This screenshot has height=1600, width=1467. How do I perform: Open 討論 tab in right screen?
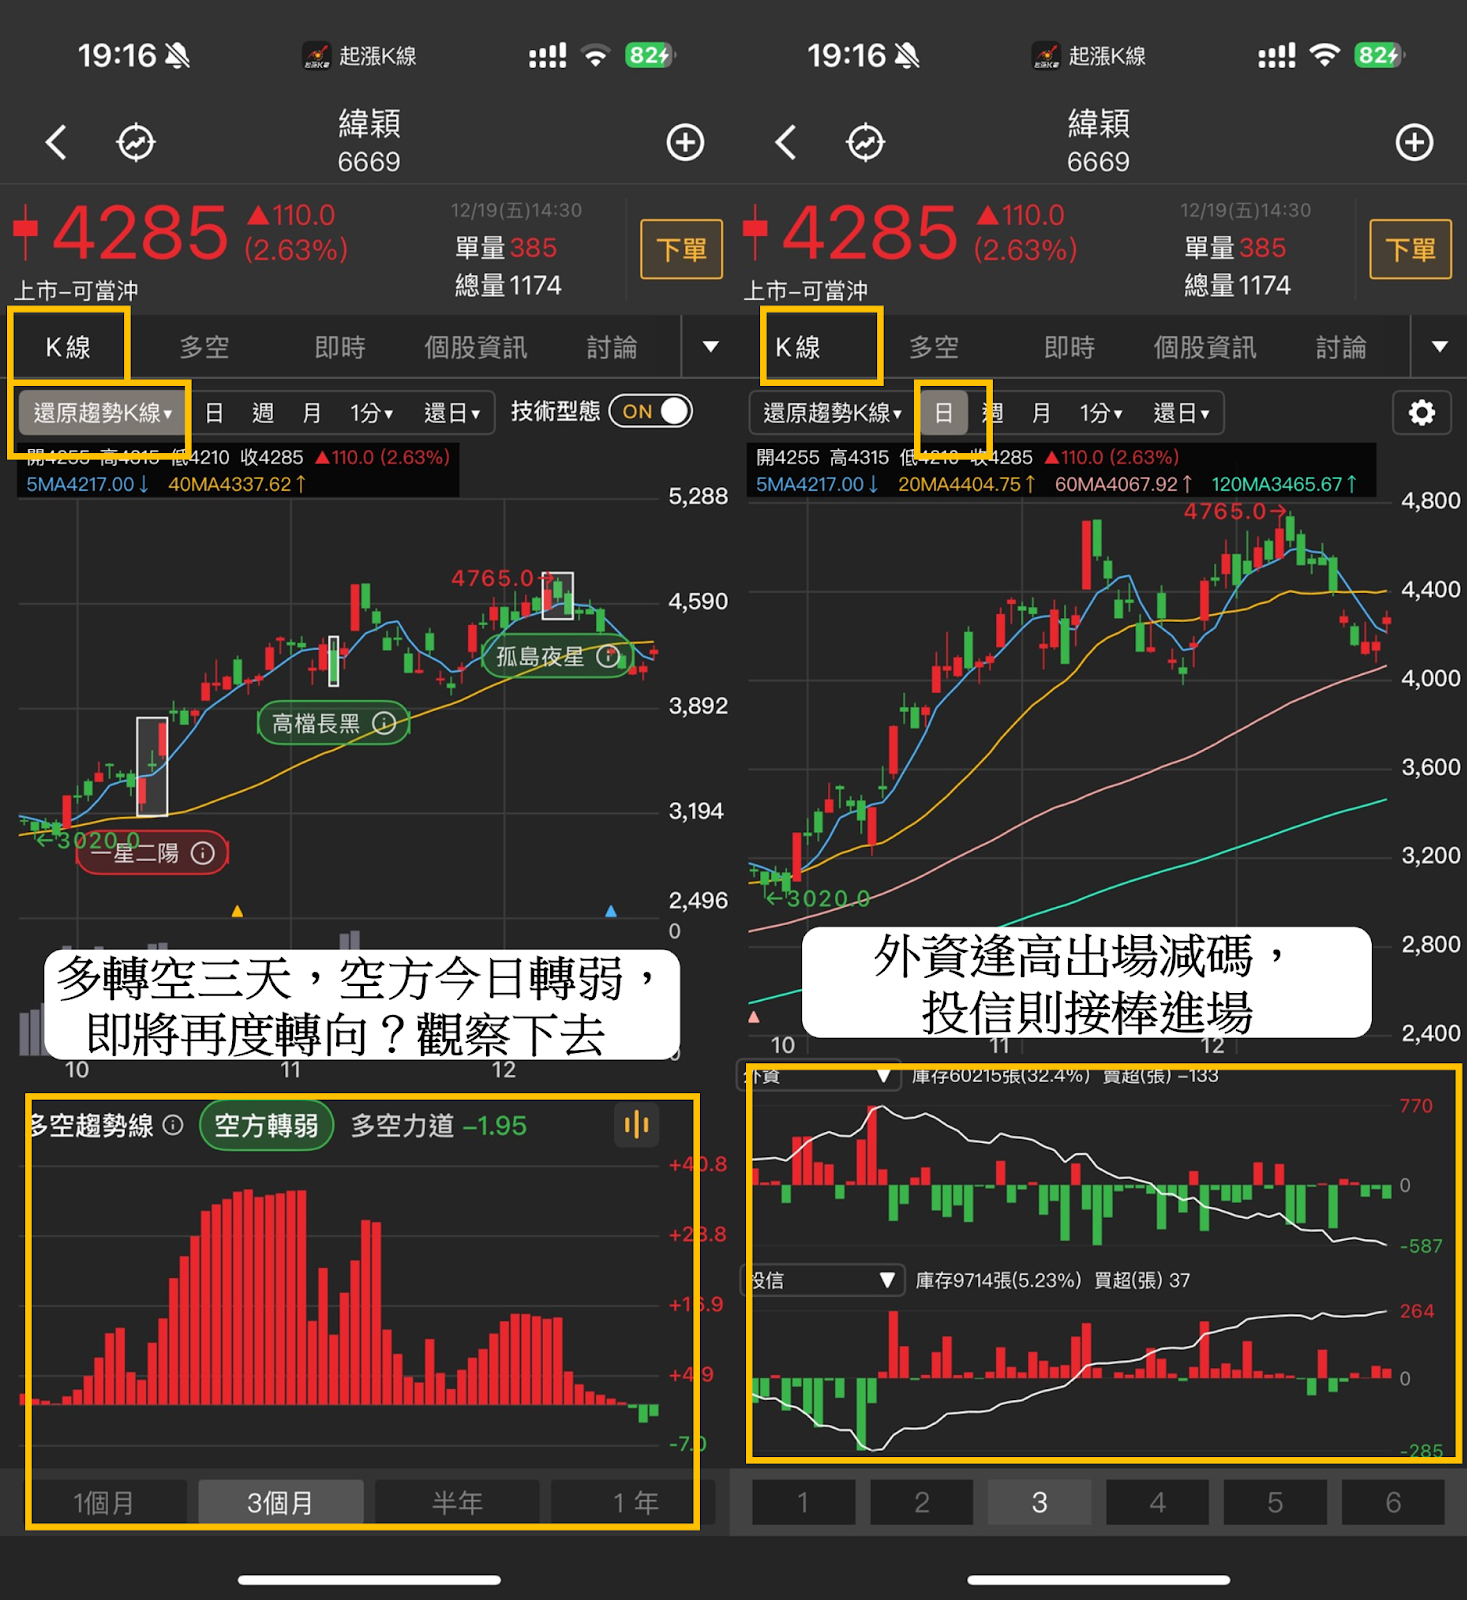coord(1341,347)
